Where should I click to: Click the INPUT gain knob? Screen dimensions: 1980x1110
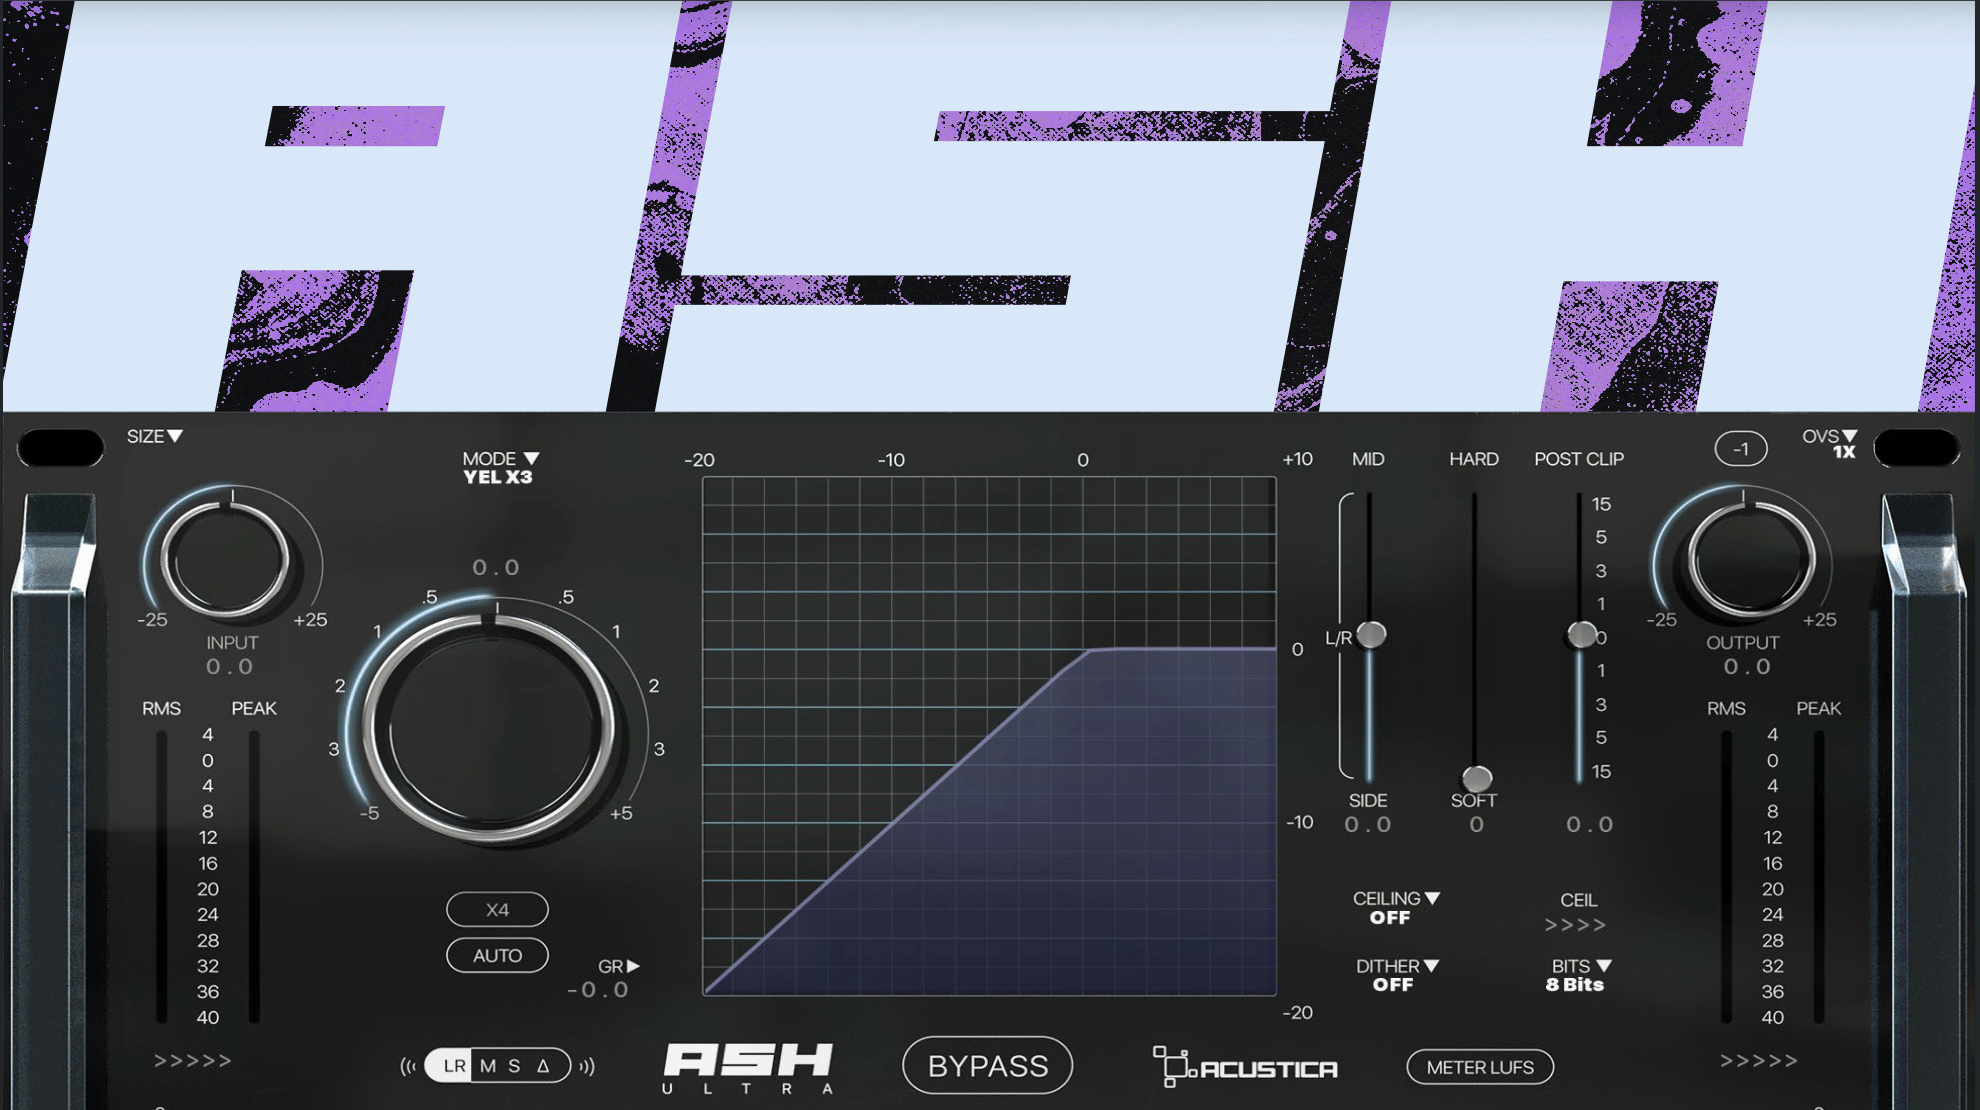226,558
